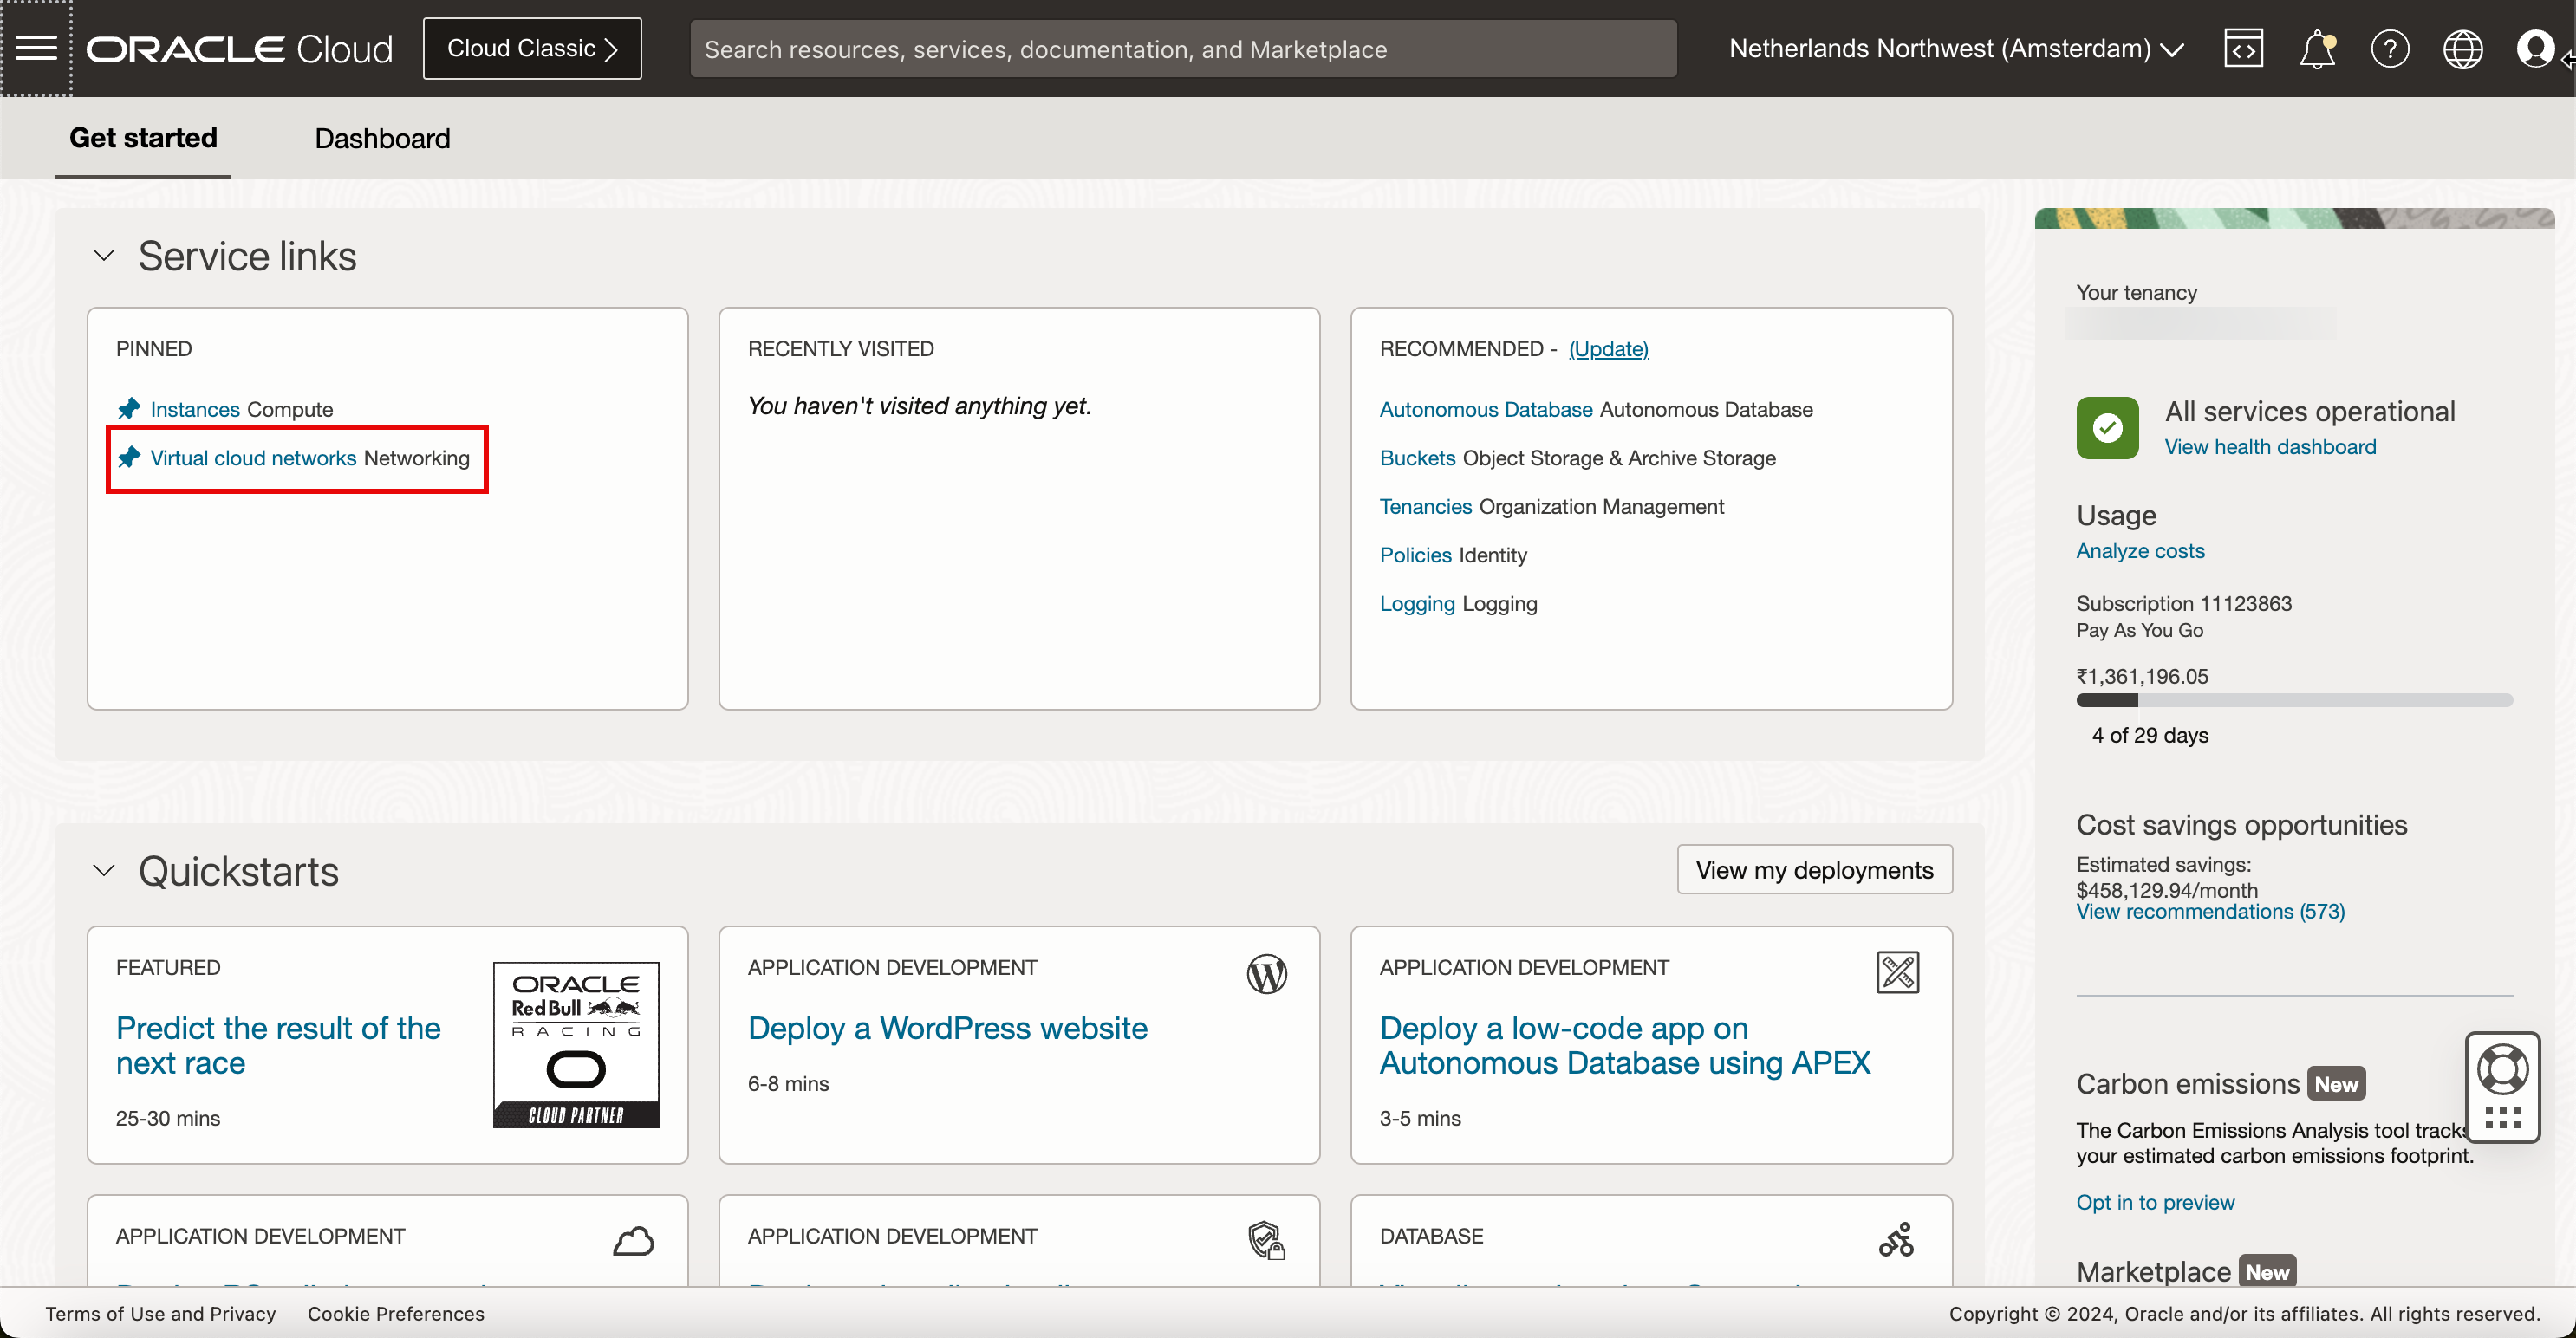Click the language globe icon
Viewport: 2576px width, 1338px height.
pyautogui.click(x=2462, y=48)
